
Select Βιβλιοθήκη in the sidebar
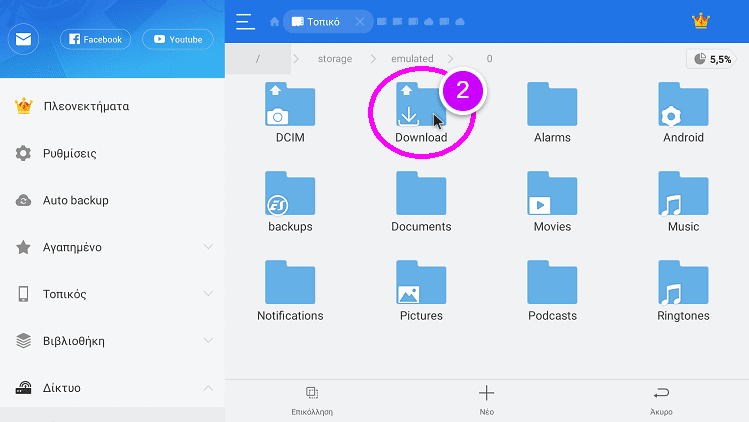(74, 341)
